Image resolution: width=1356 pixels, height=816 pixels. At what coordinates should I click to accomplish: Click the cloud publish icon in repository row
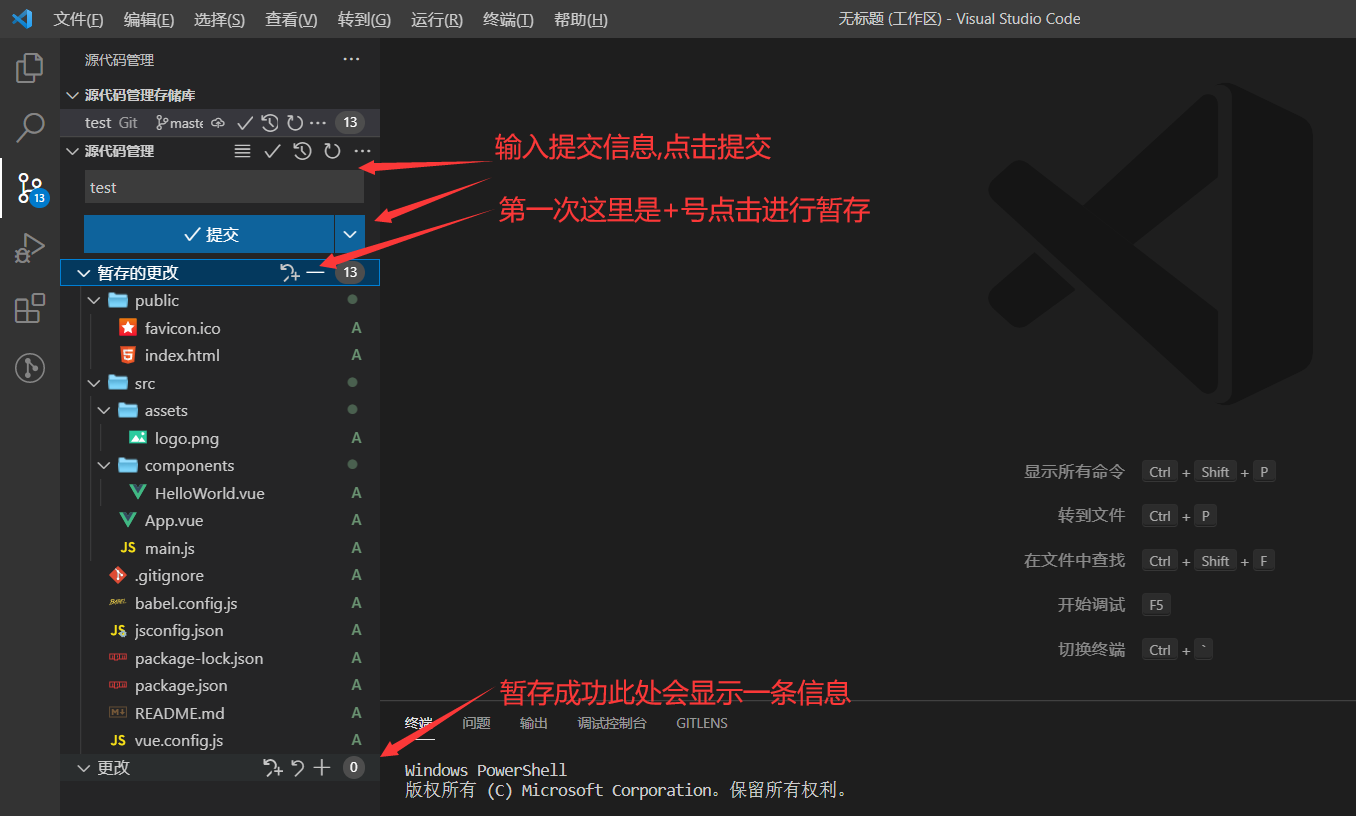coord(218,123)
